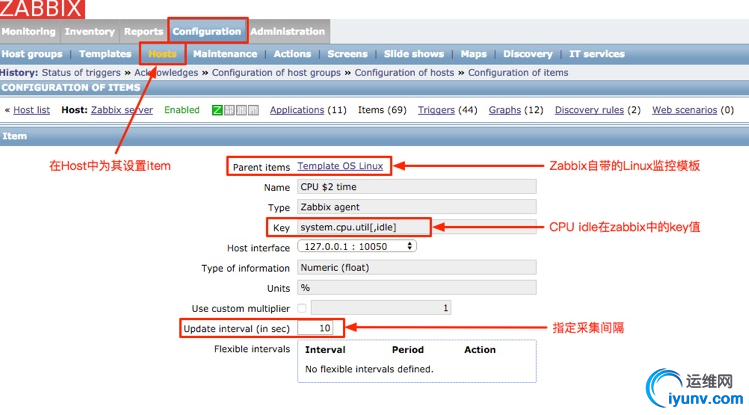Click Type of information 'Numeric (float)' field
The width and height of the screenshot is (749, 415).
(417, 267)
